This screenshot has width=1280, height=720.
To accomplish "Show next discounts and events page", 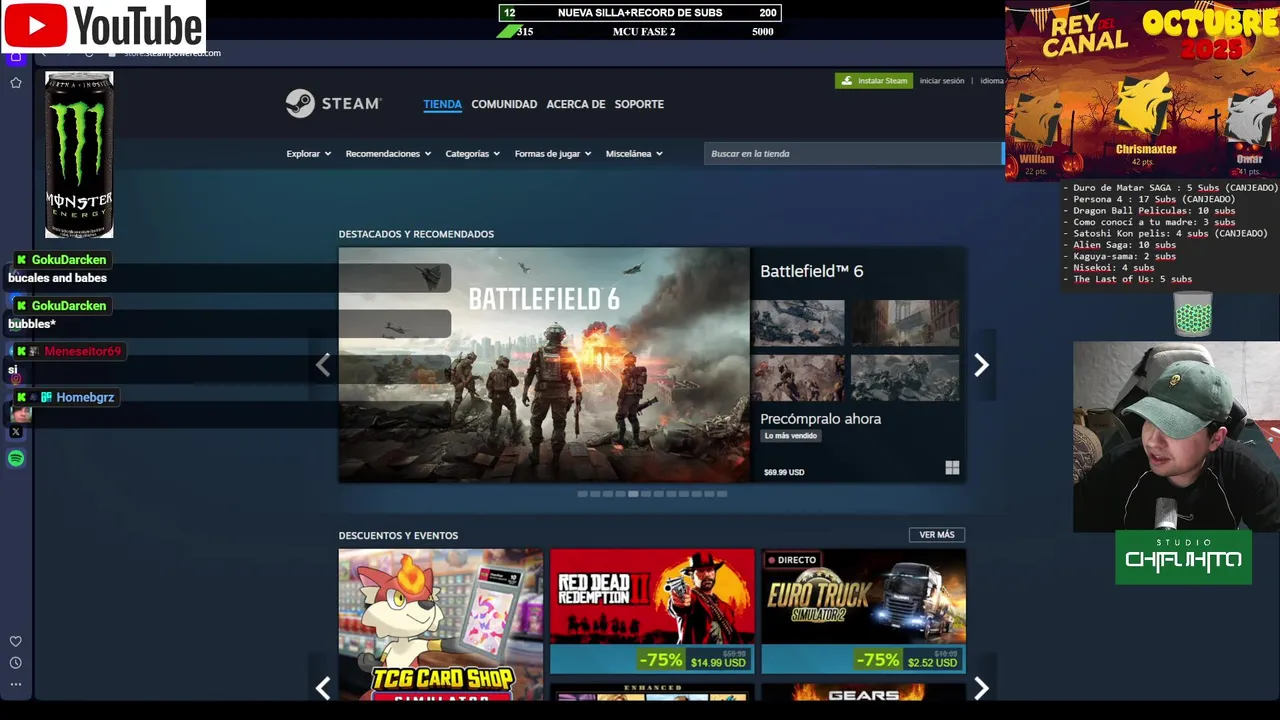I will [981, 688].
